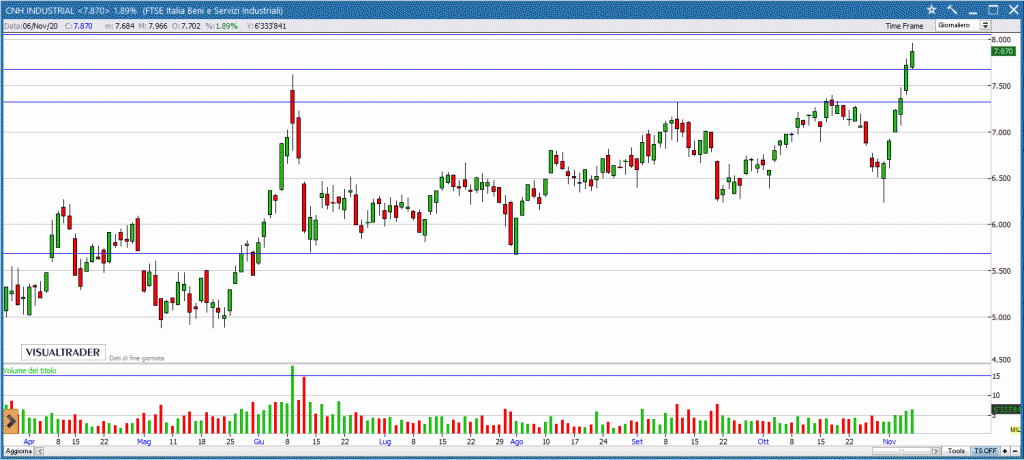Zoom in with the plus button
This screenshot has height=460, width=1024.
[x=1005, y=452]
